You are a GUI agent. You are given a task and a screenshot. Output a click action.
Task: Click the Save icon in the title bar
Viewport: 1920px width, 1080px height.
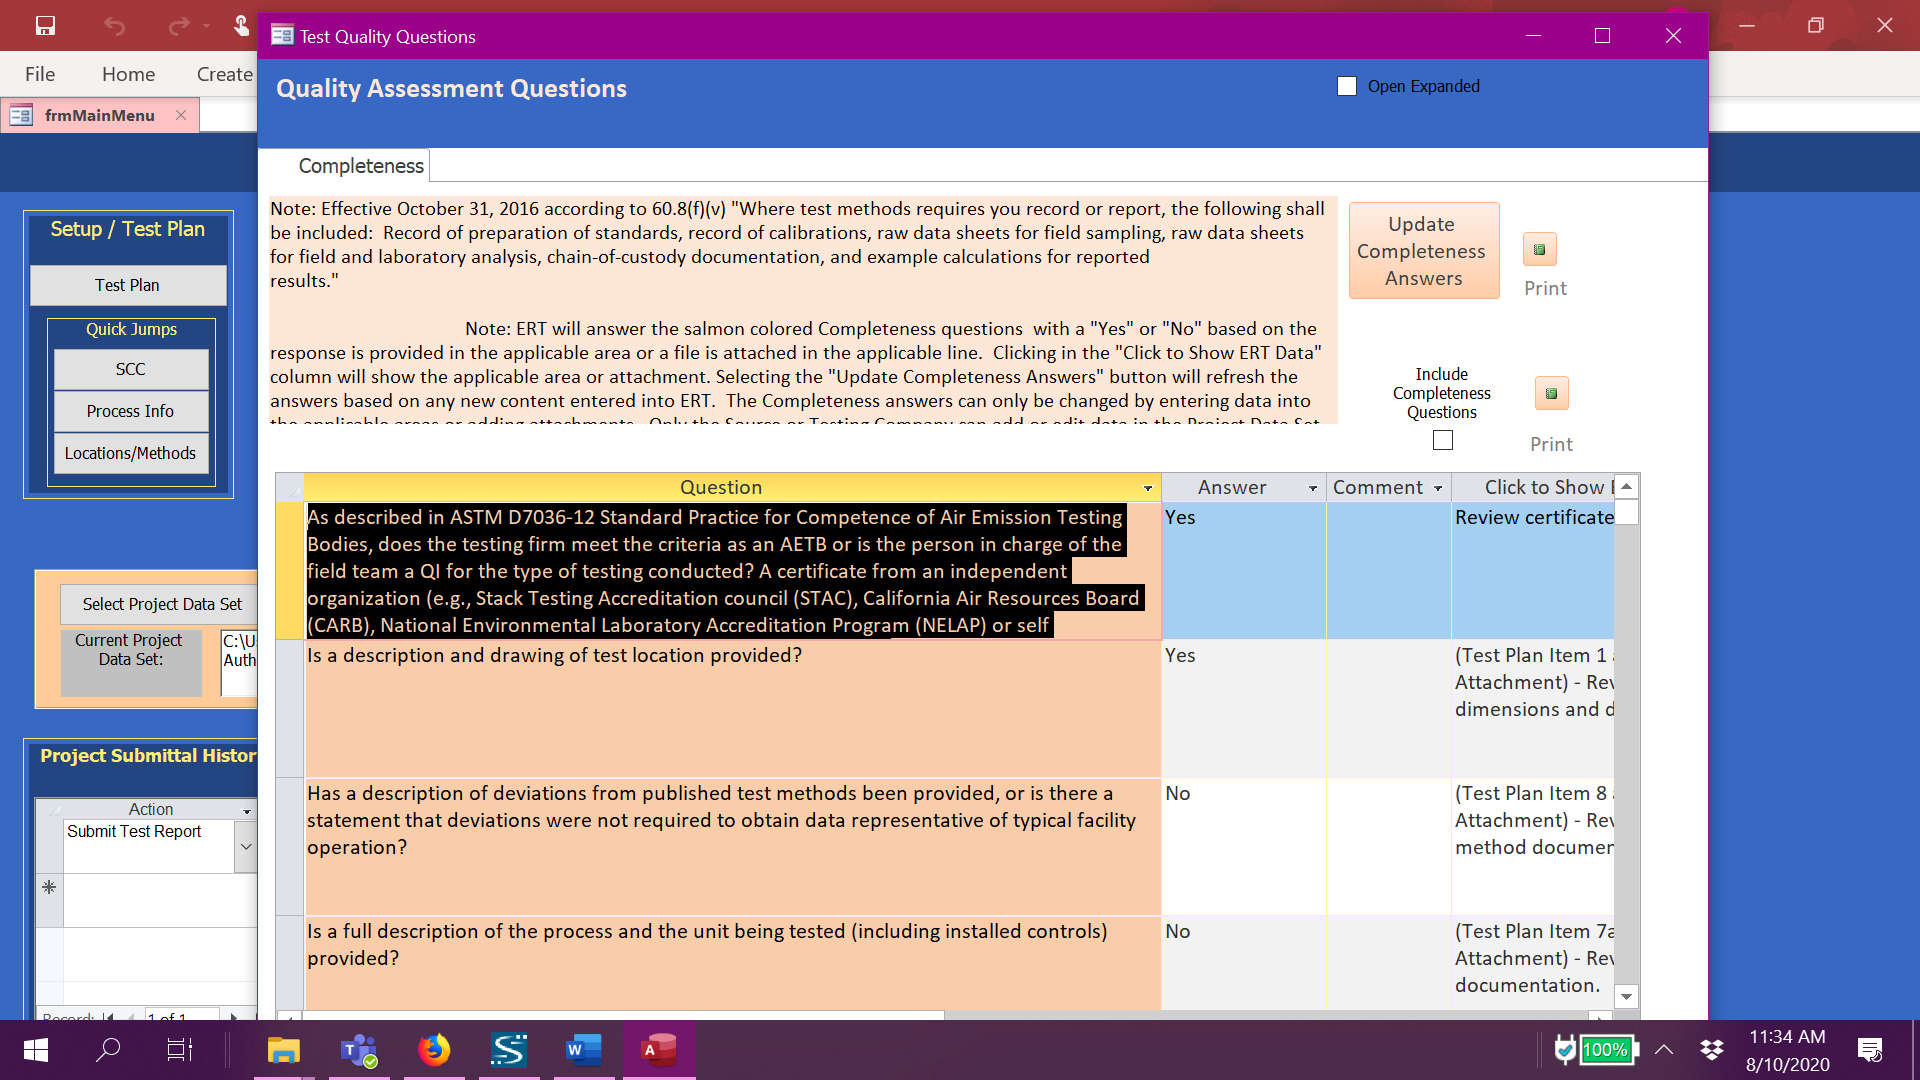[x=45, y=26]
